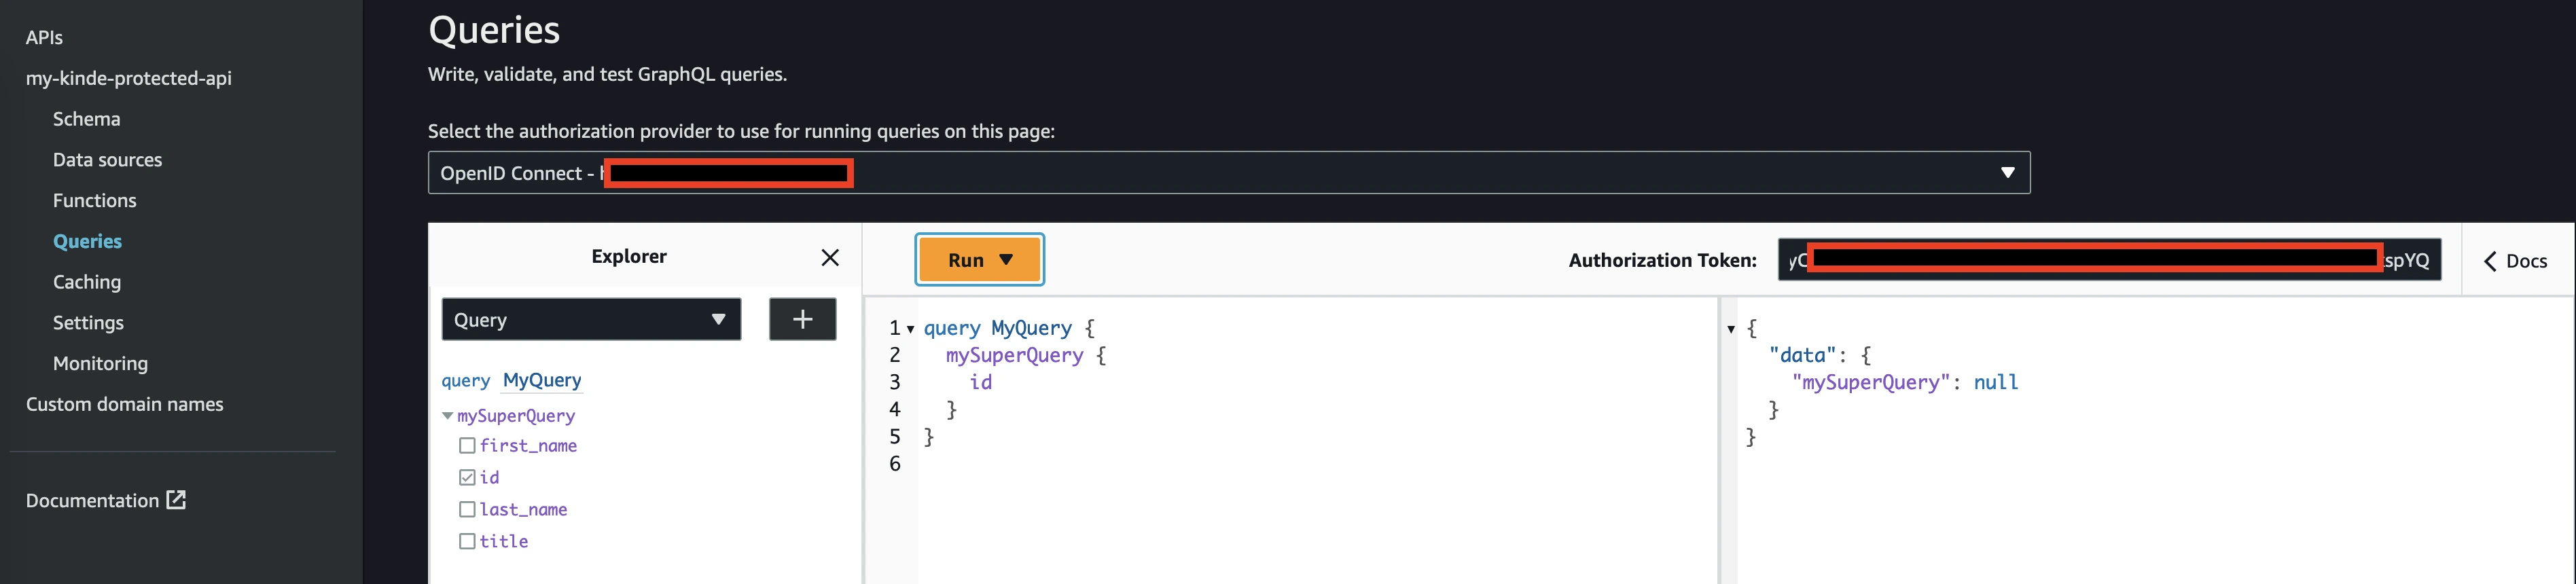Click the plus button to add operation
Screen dimensions: 2576x584
(802, 320)
